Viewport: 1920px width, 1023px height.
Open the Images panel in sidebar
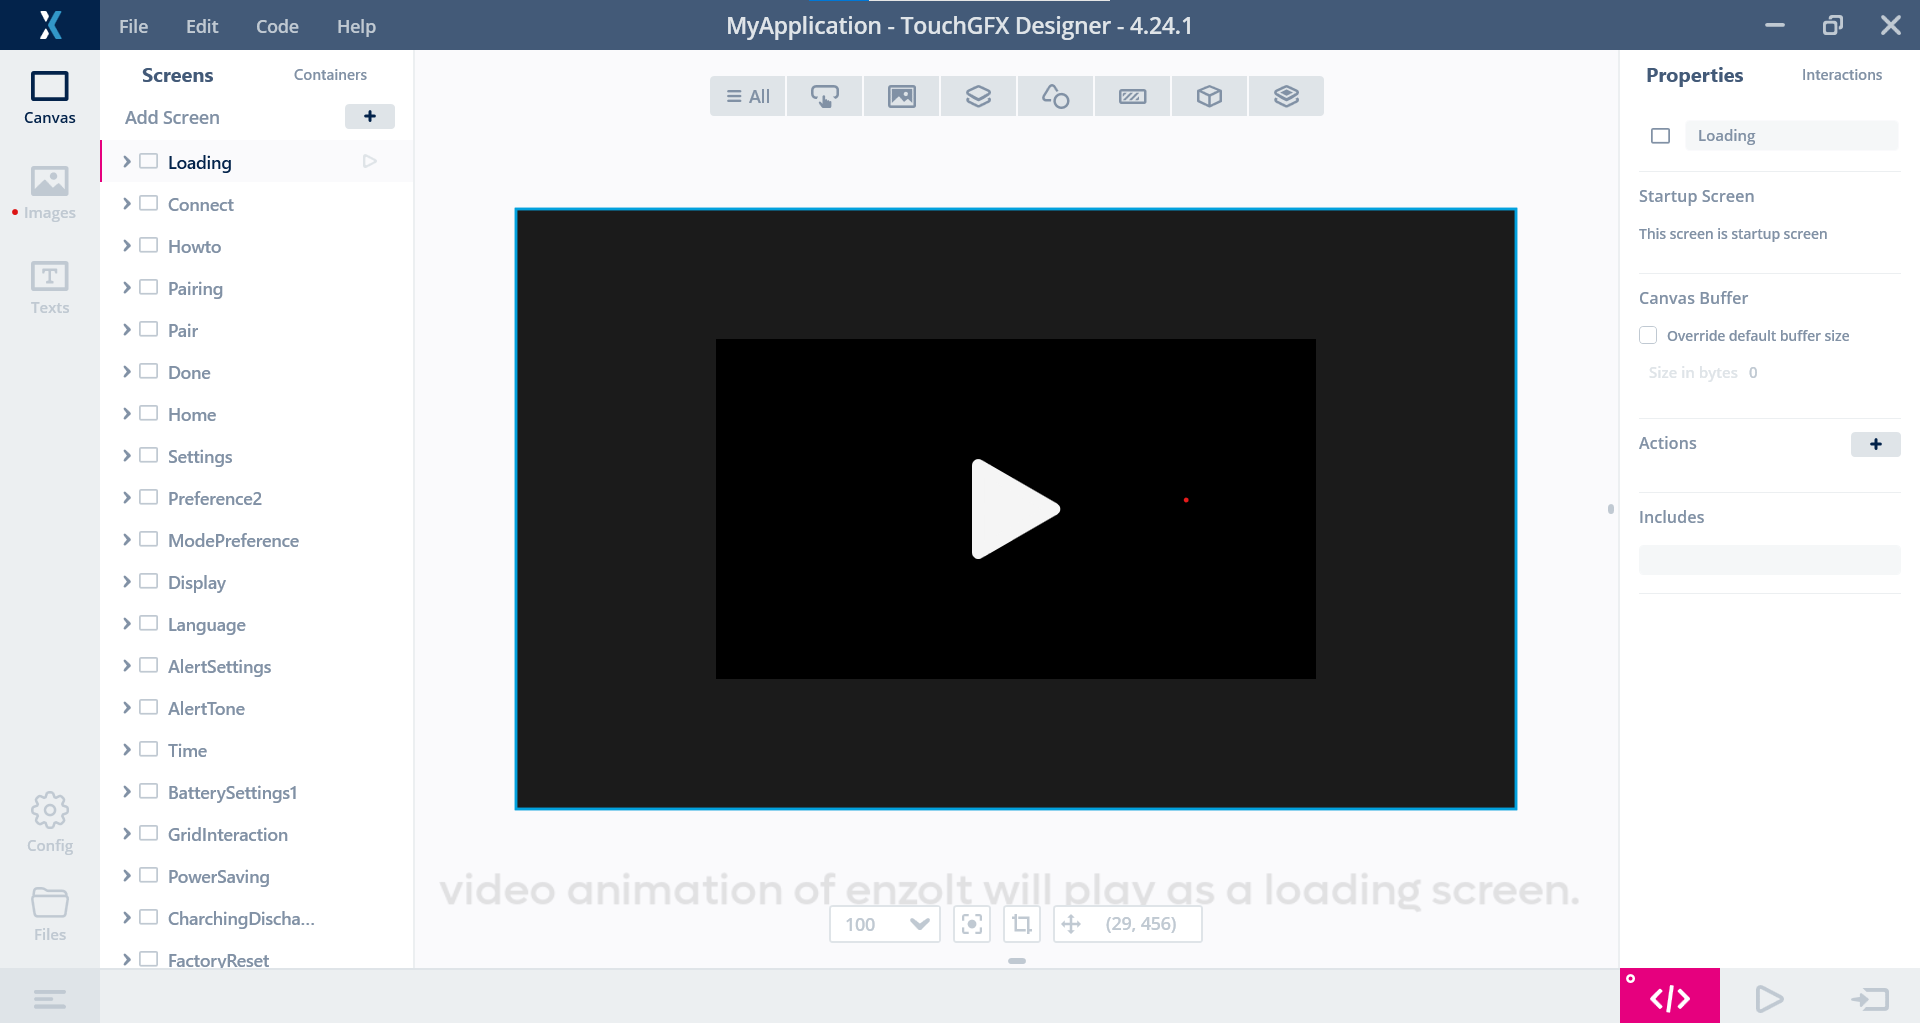(48, 192)
